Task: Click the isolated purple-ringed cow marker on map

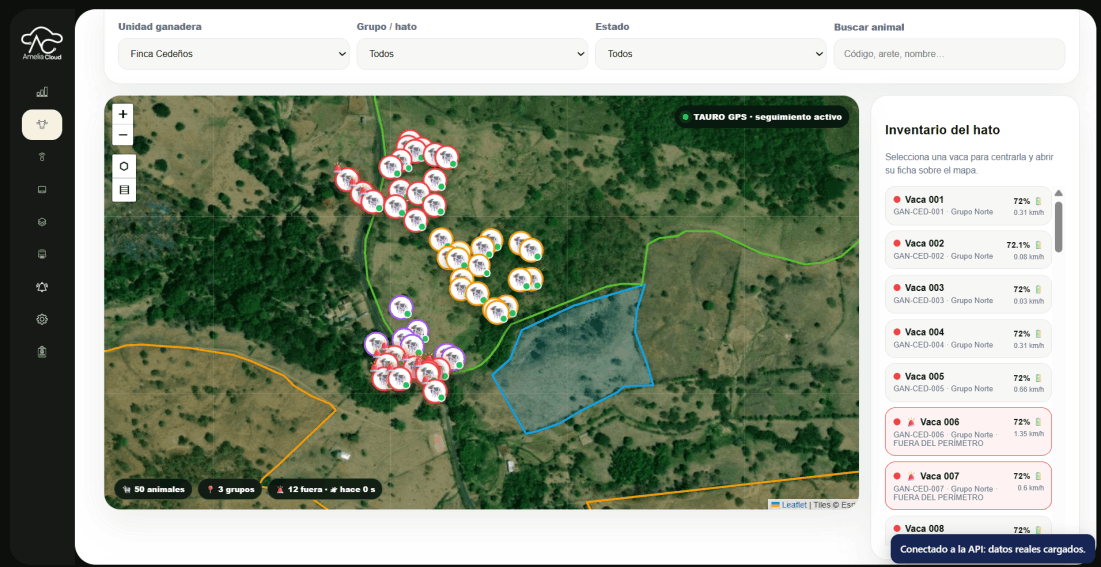Action: (401, 307)
